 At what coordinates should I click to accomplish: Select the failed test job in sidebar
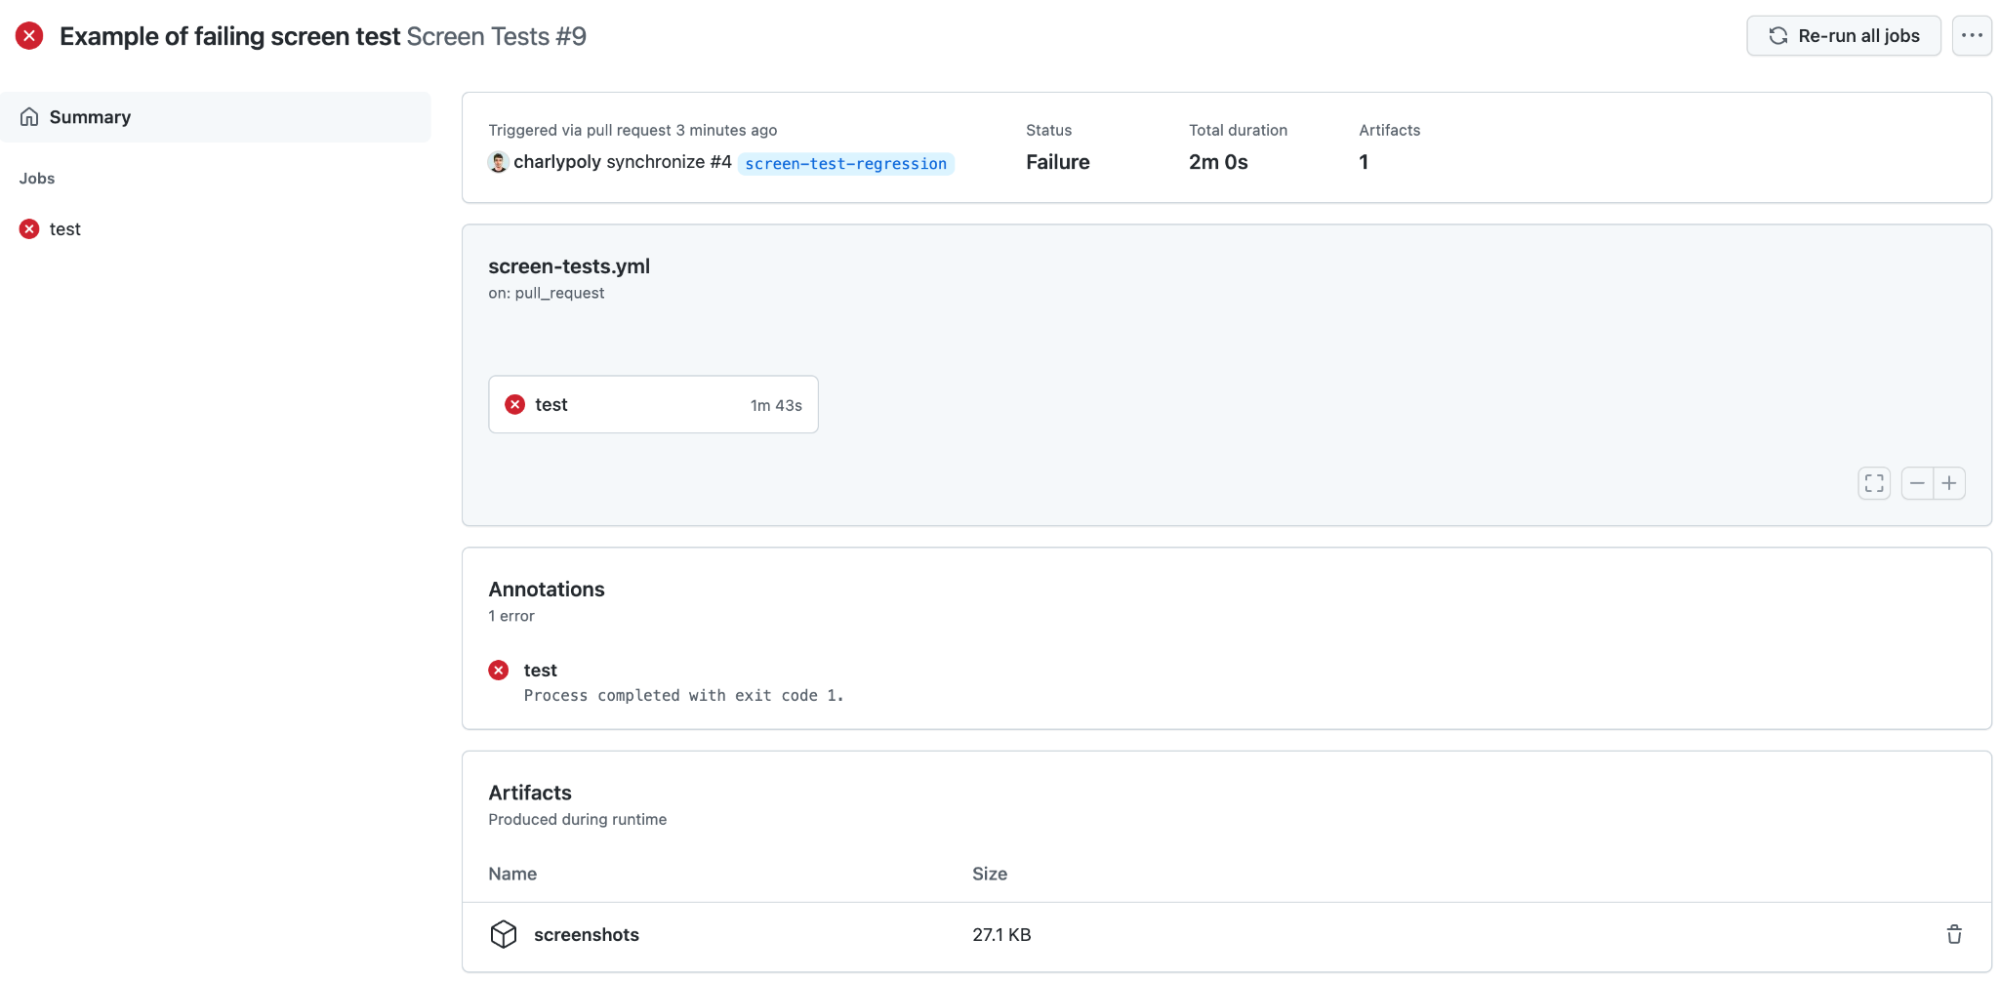[x=64, y=228]
